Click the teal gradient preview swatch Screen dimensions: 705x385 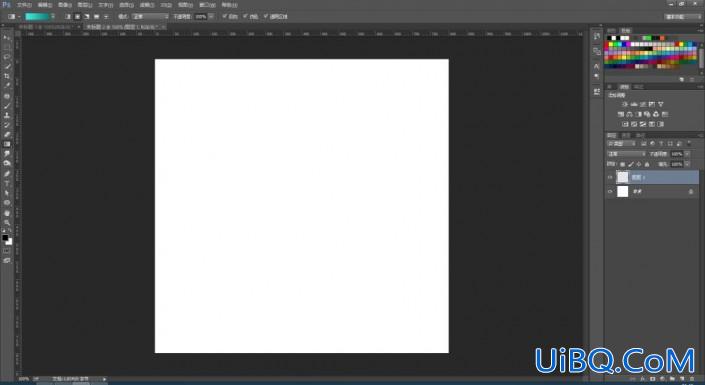tap(37, 17)
